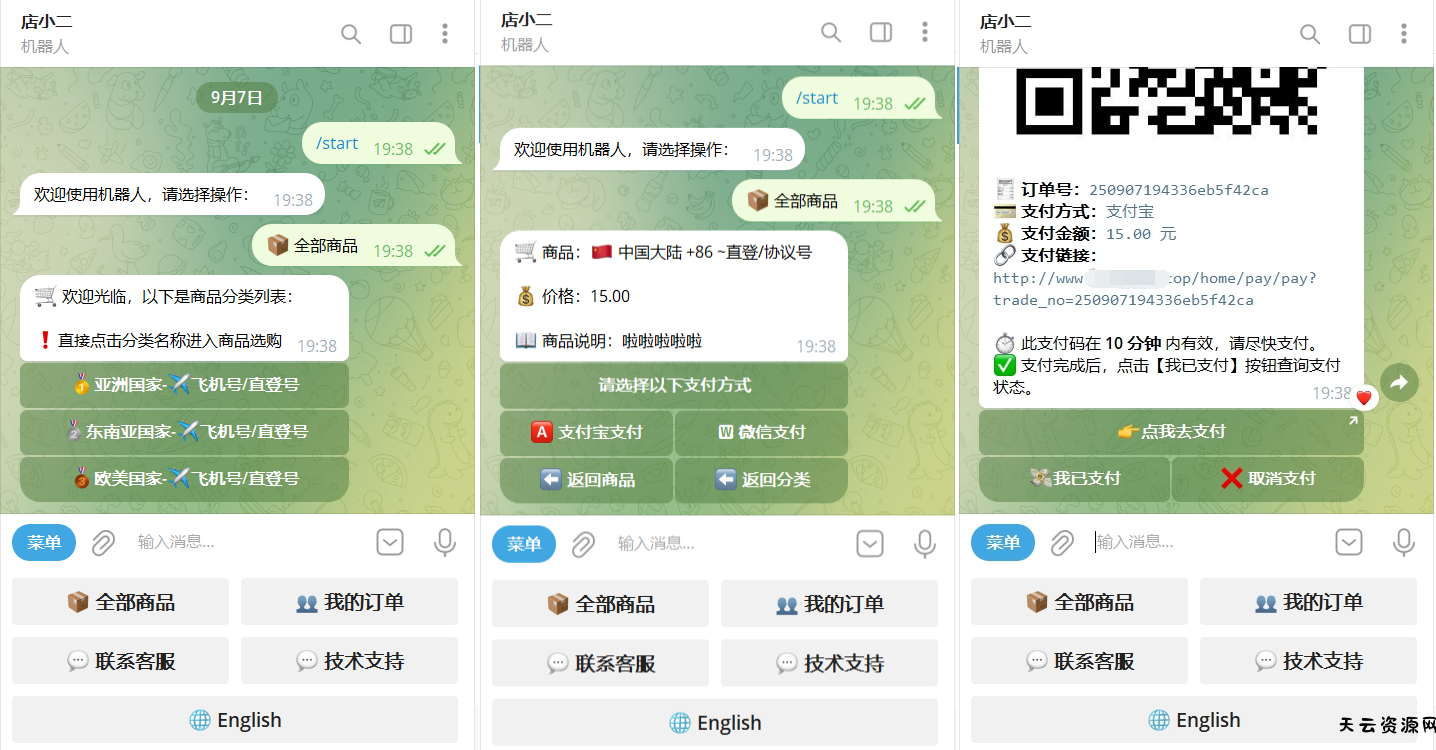Expand 亚洲国家 飞机号/直登号 category
Screen dimensions: 1436x750
point(183,386)
